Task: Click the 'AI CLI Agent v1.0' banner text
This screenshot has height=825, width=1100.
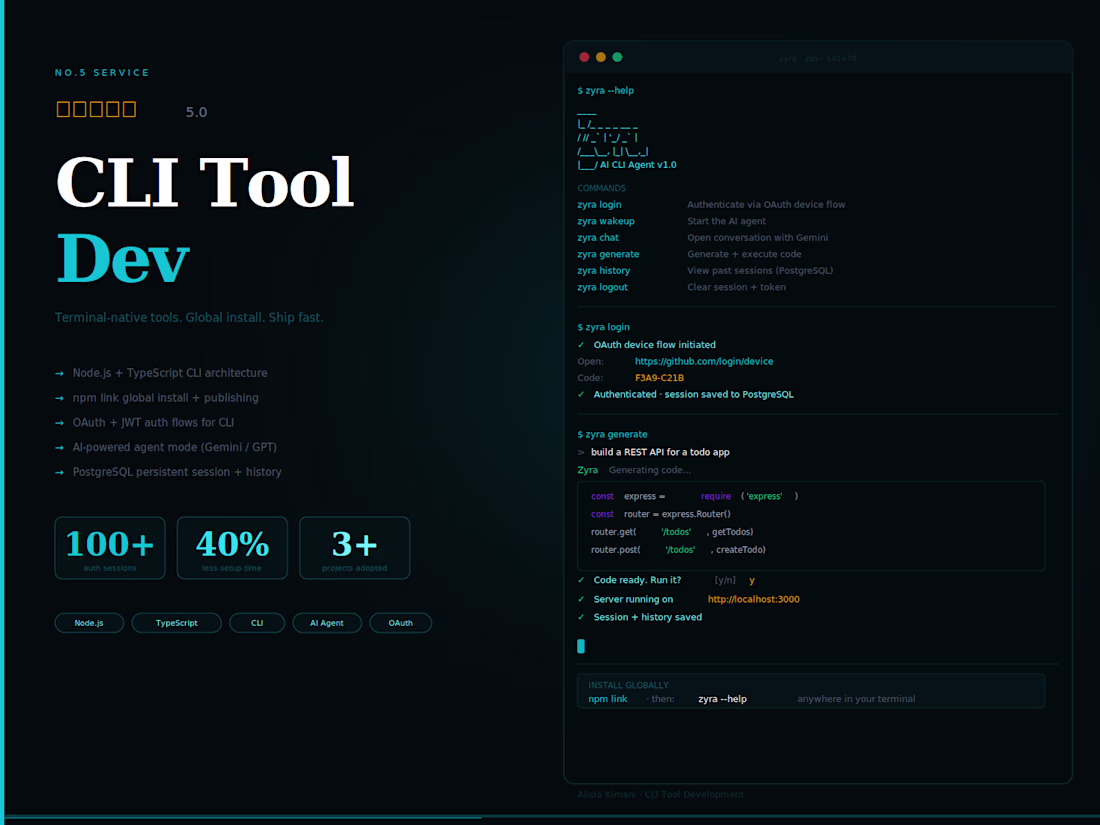Action: click(x=638, y=165)
